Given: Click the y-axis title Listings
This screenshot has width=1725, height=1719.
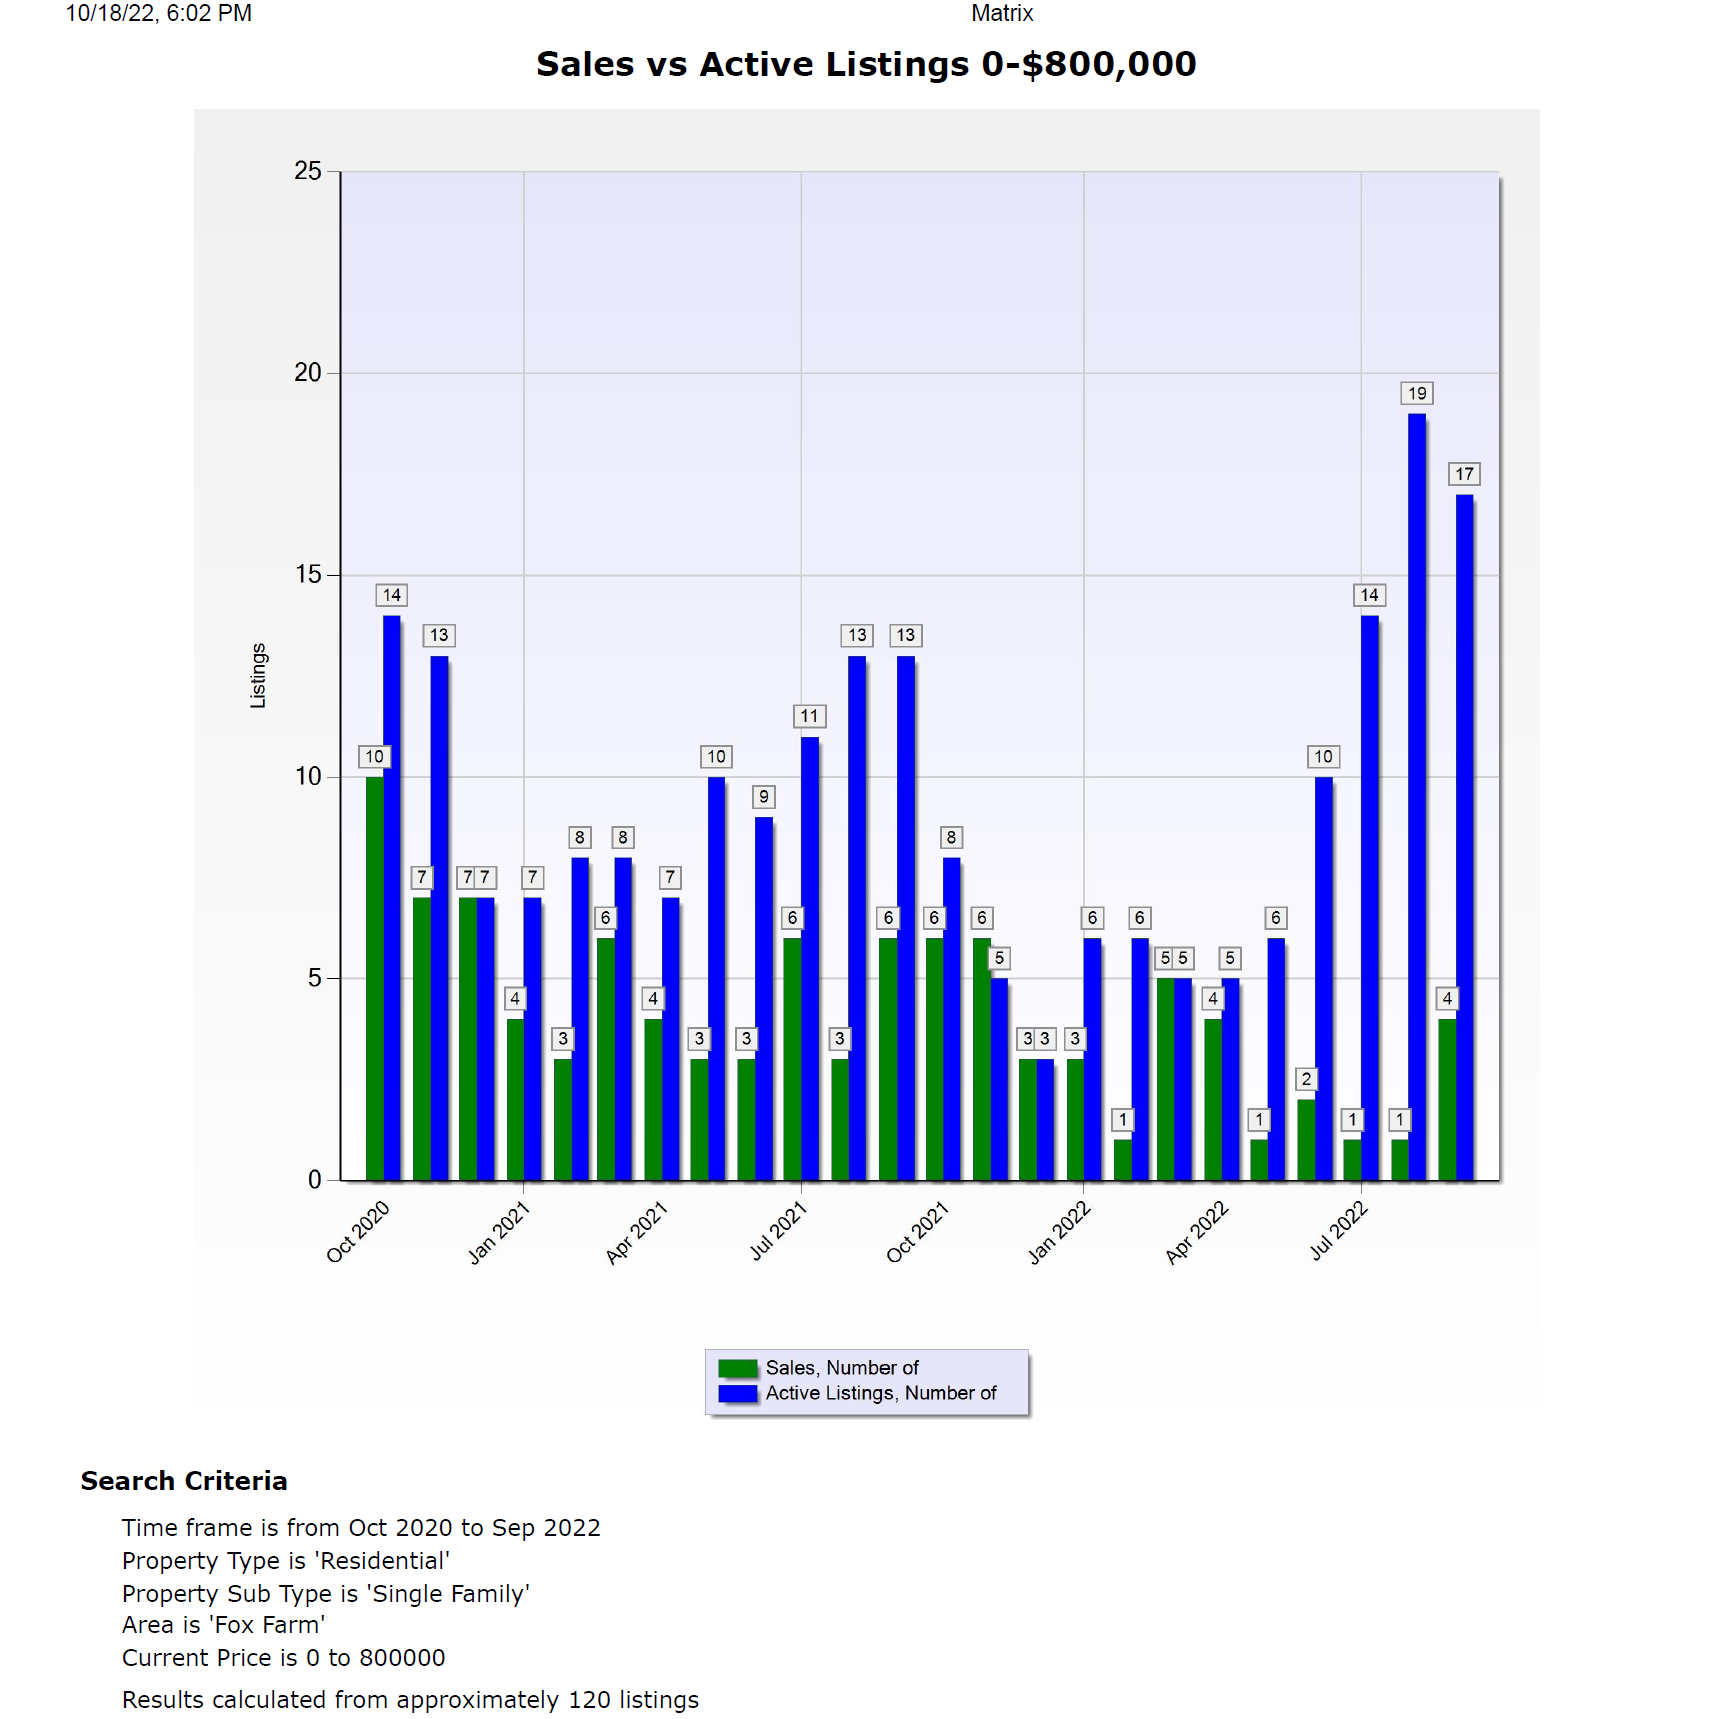Looking at the screenshot, I should tap(258, 676).
